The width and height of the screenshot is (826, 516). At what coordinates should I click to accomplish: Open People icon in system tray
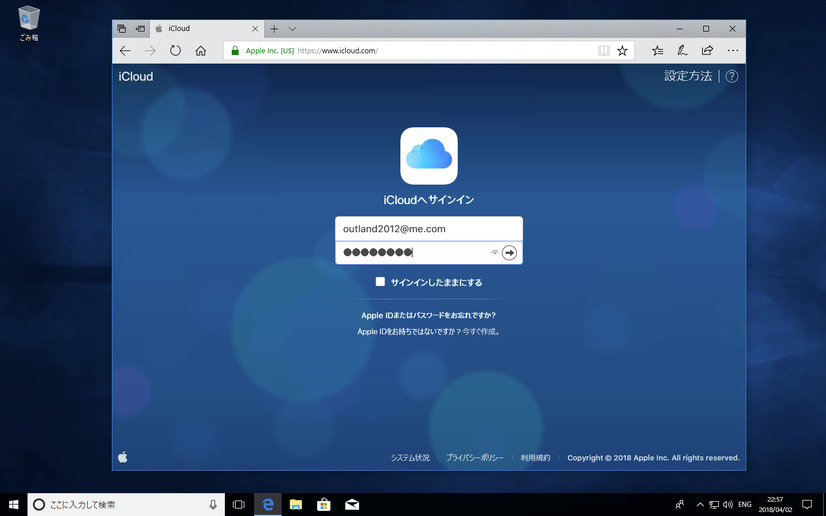coord(680,504)
